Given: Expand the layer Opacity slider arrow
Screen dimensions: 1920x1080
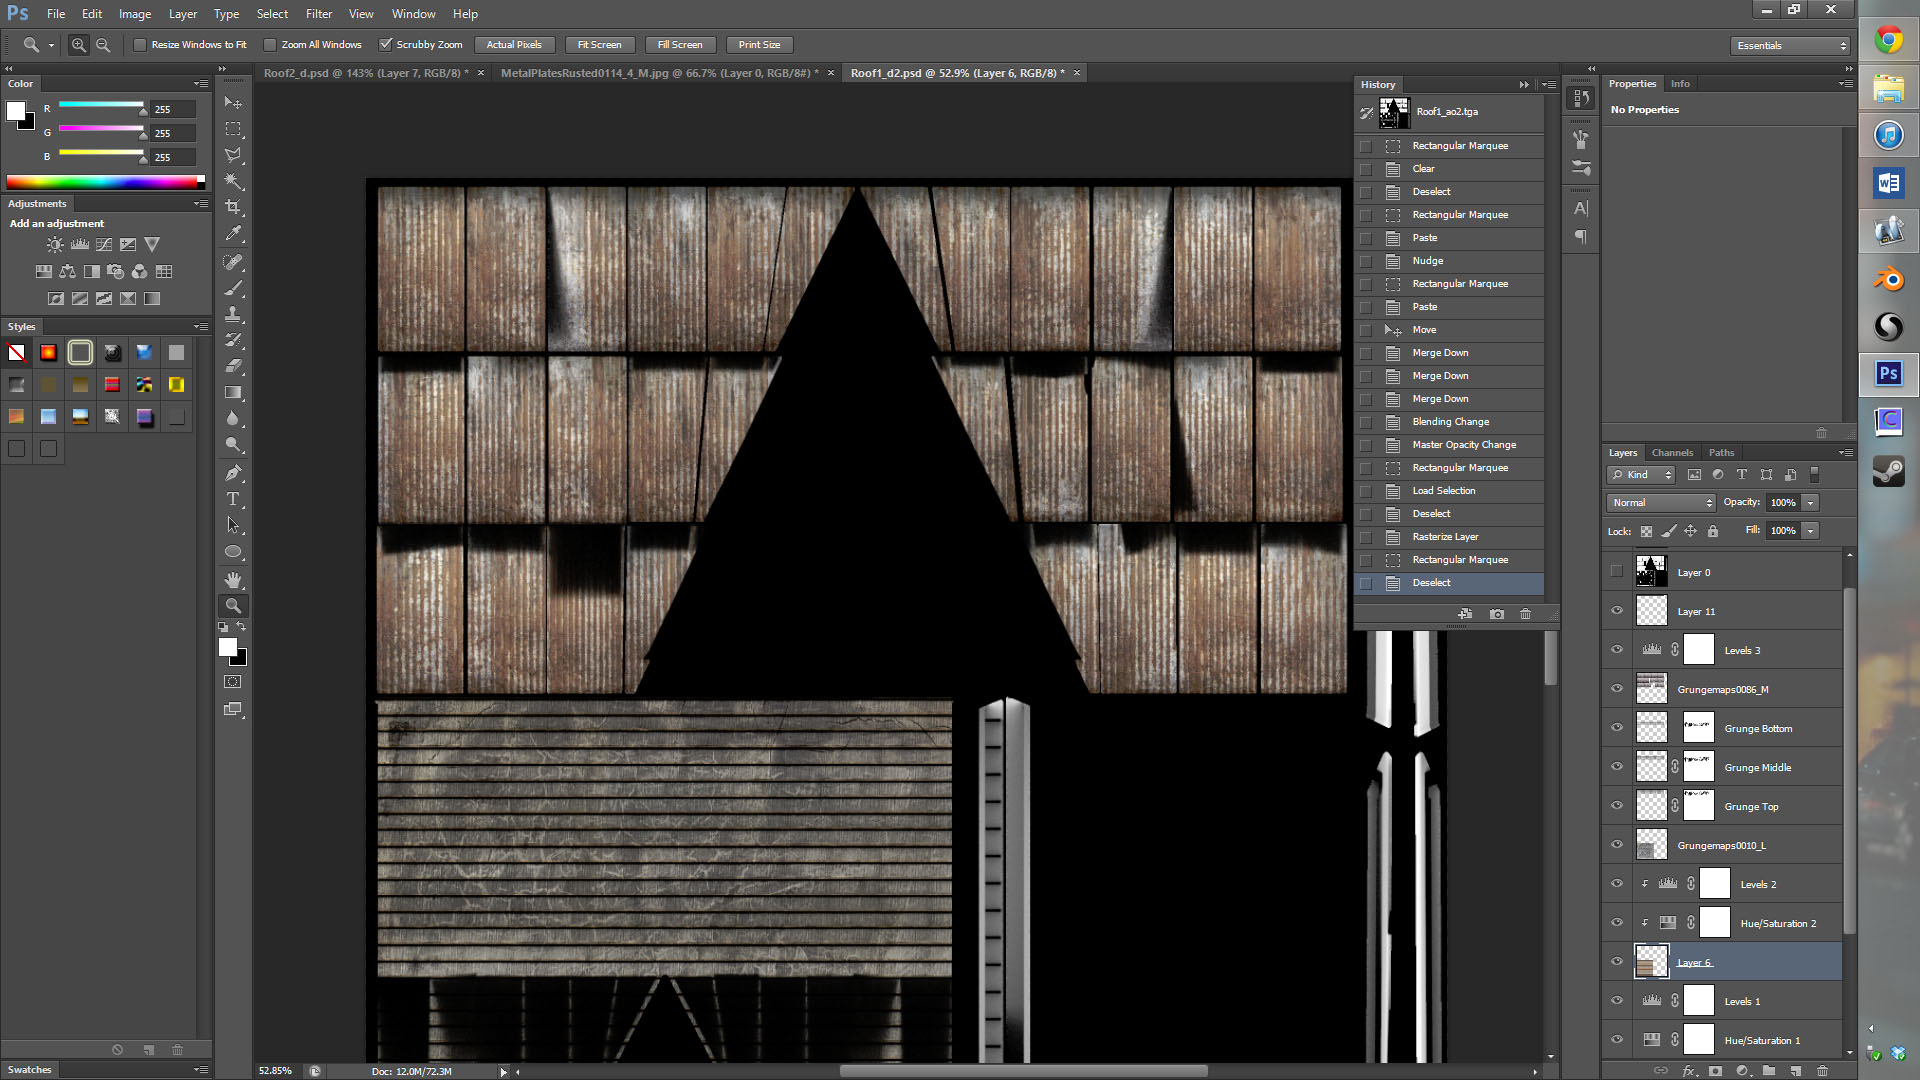Looking at the screenshot, I should (1811, 503).
